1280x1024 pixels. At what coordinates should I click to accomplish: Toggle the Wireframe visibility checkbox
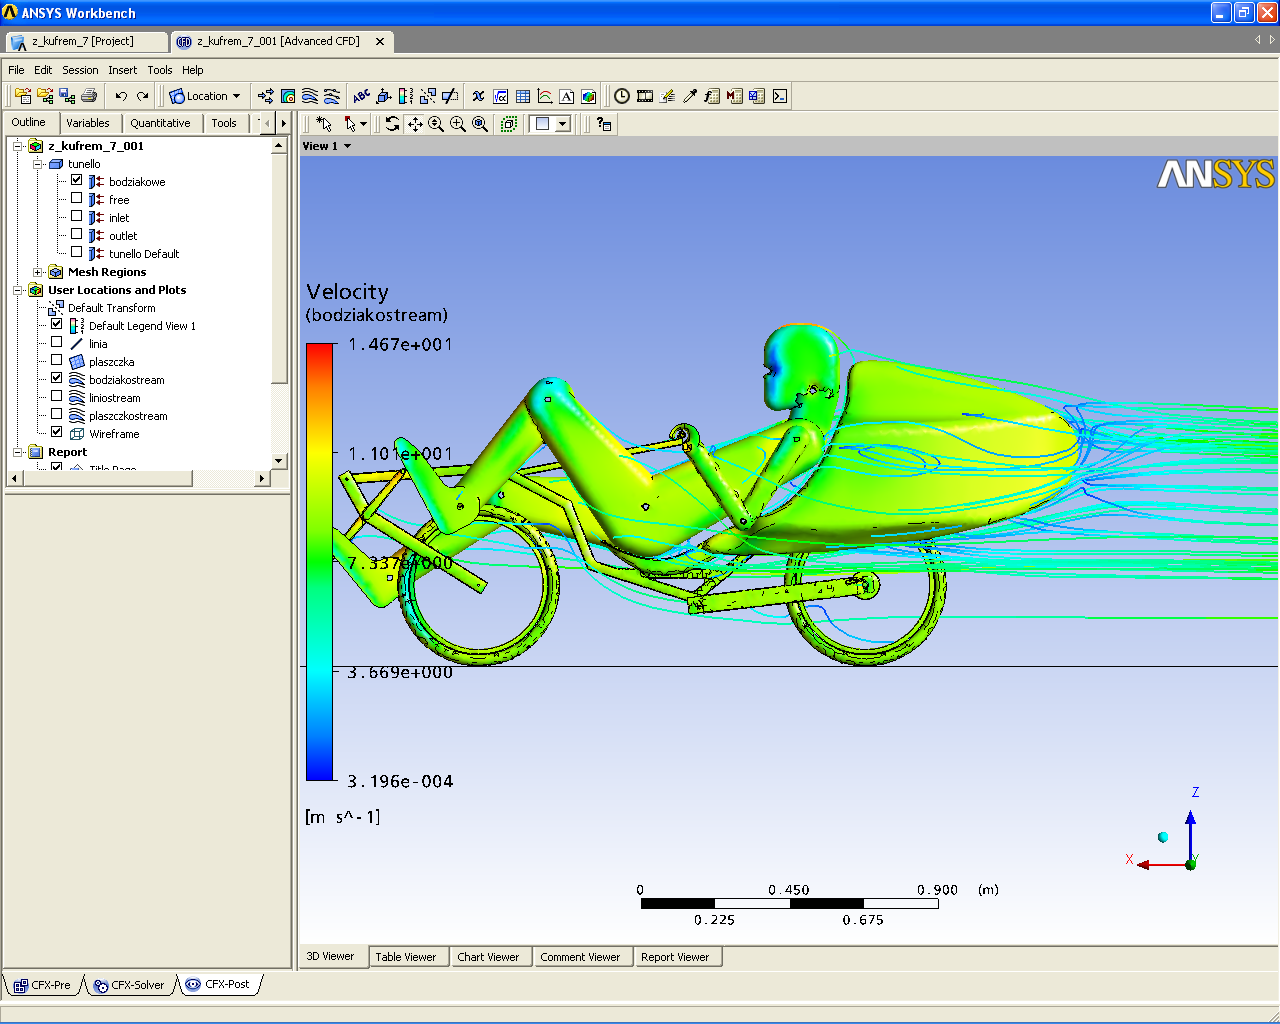[57, 433]
